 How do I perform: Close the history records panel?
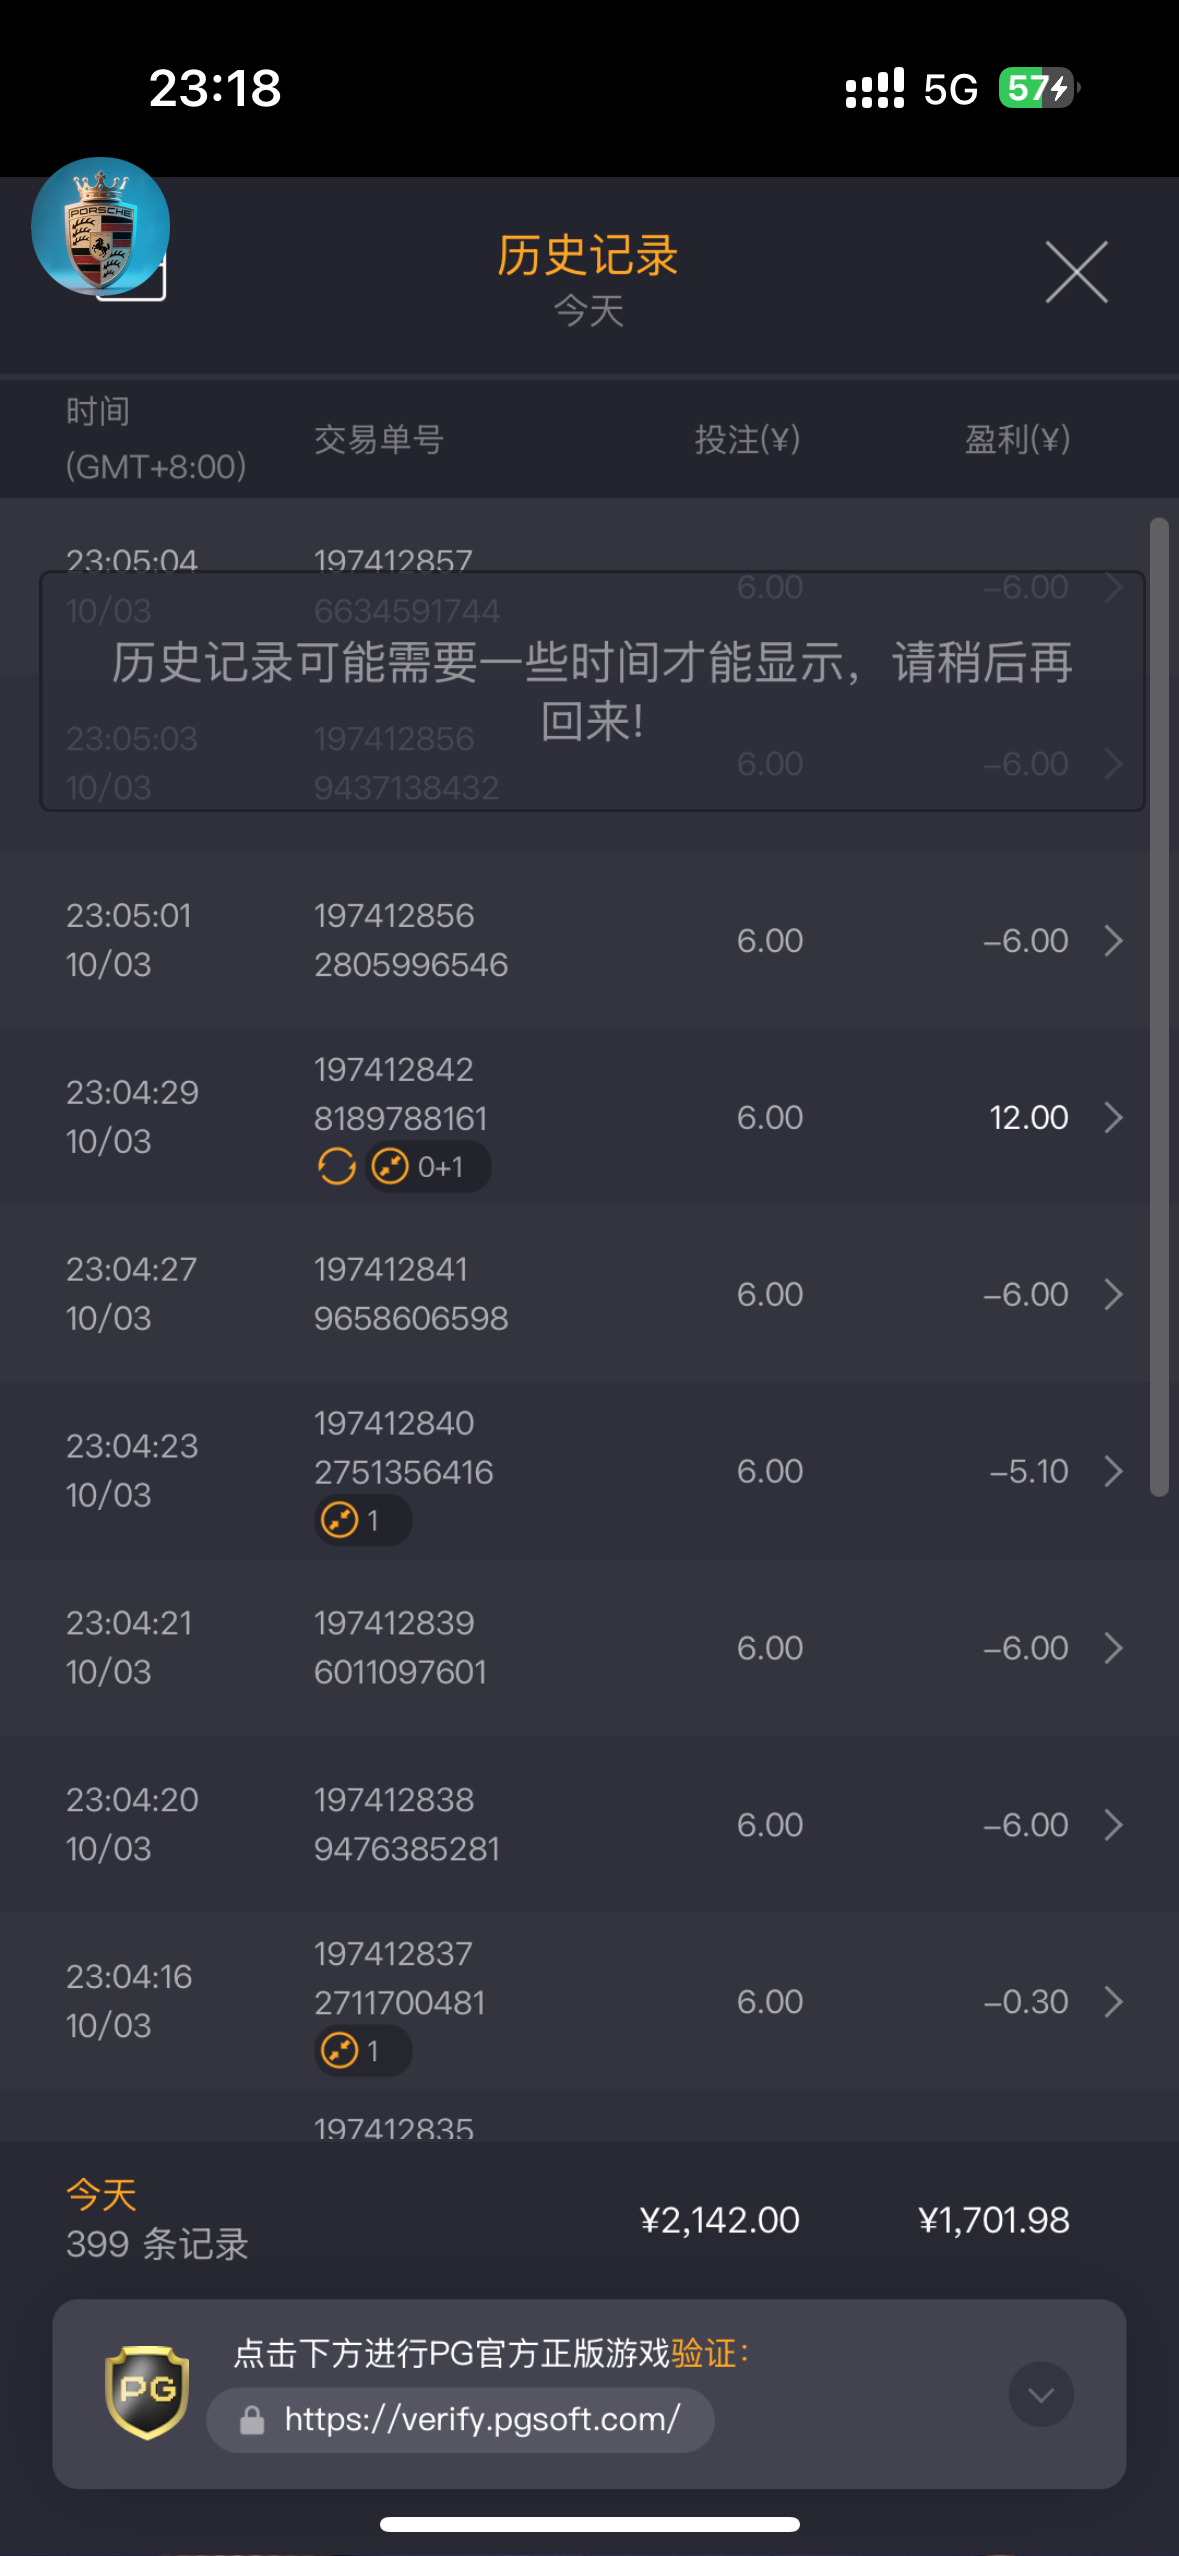click(1076, 271)
